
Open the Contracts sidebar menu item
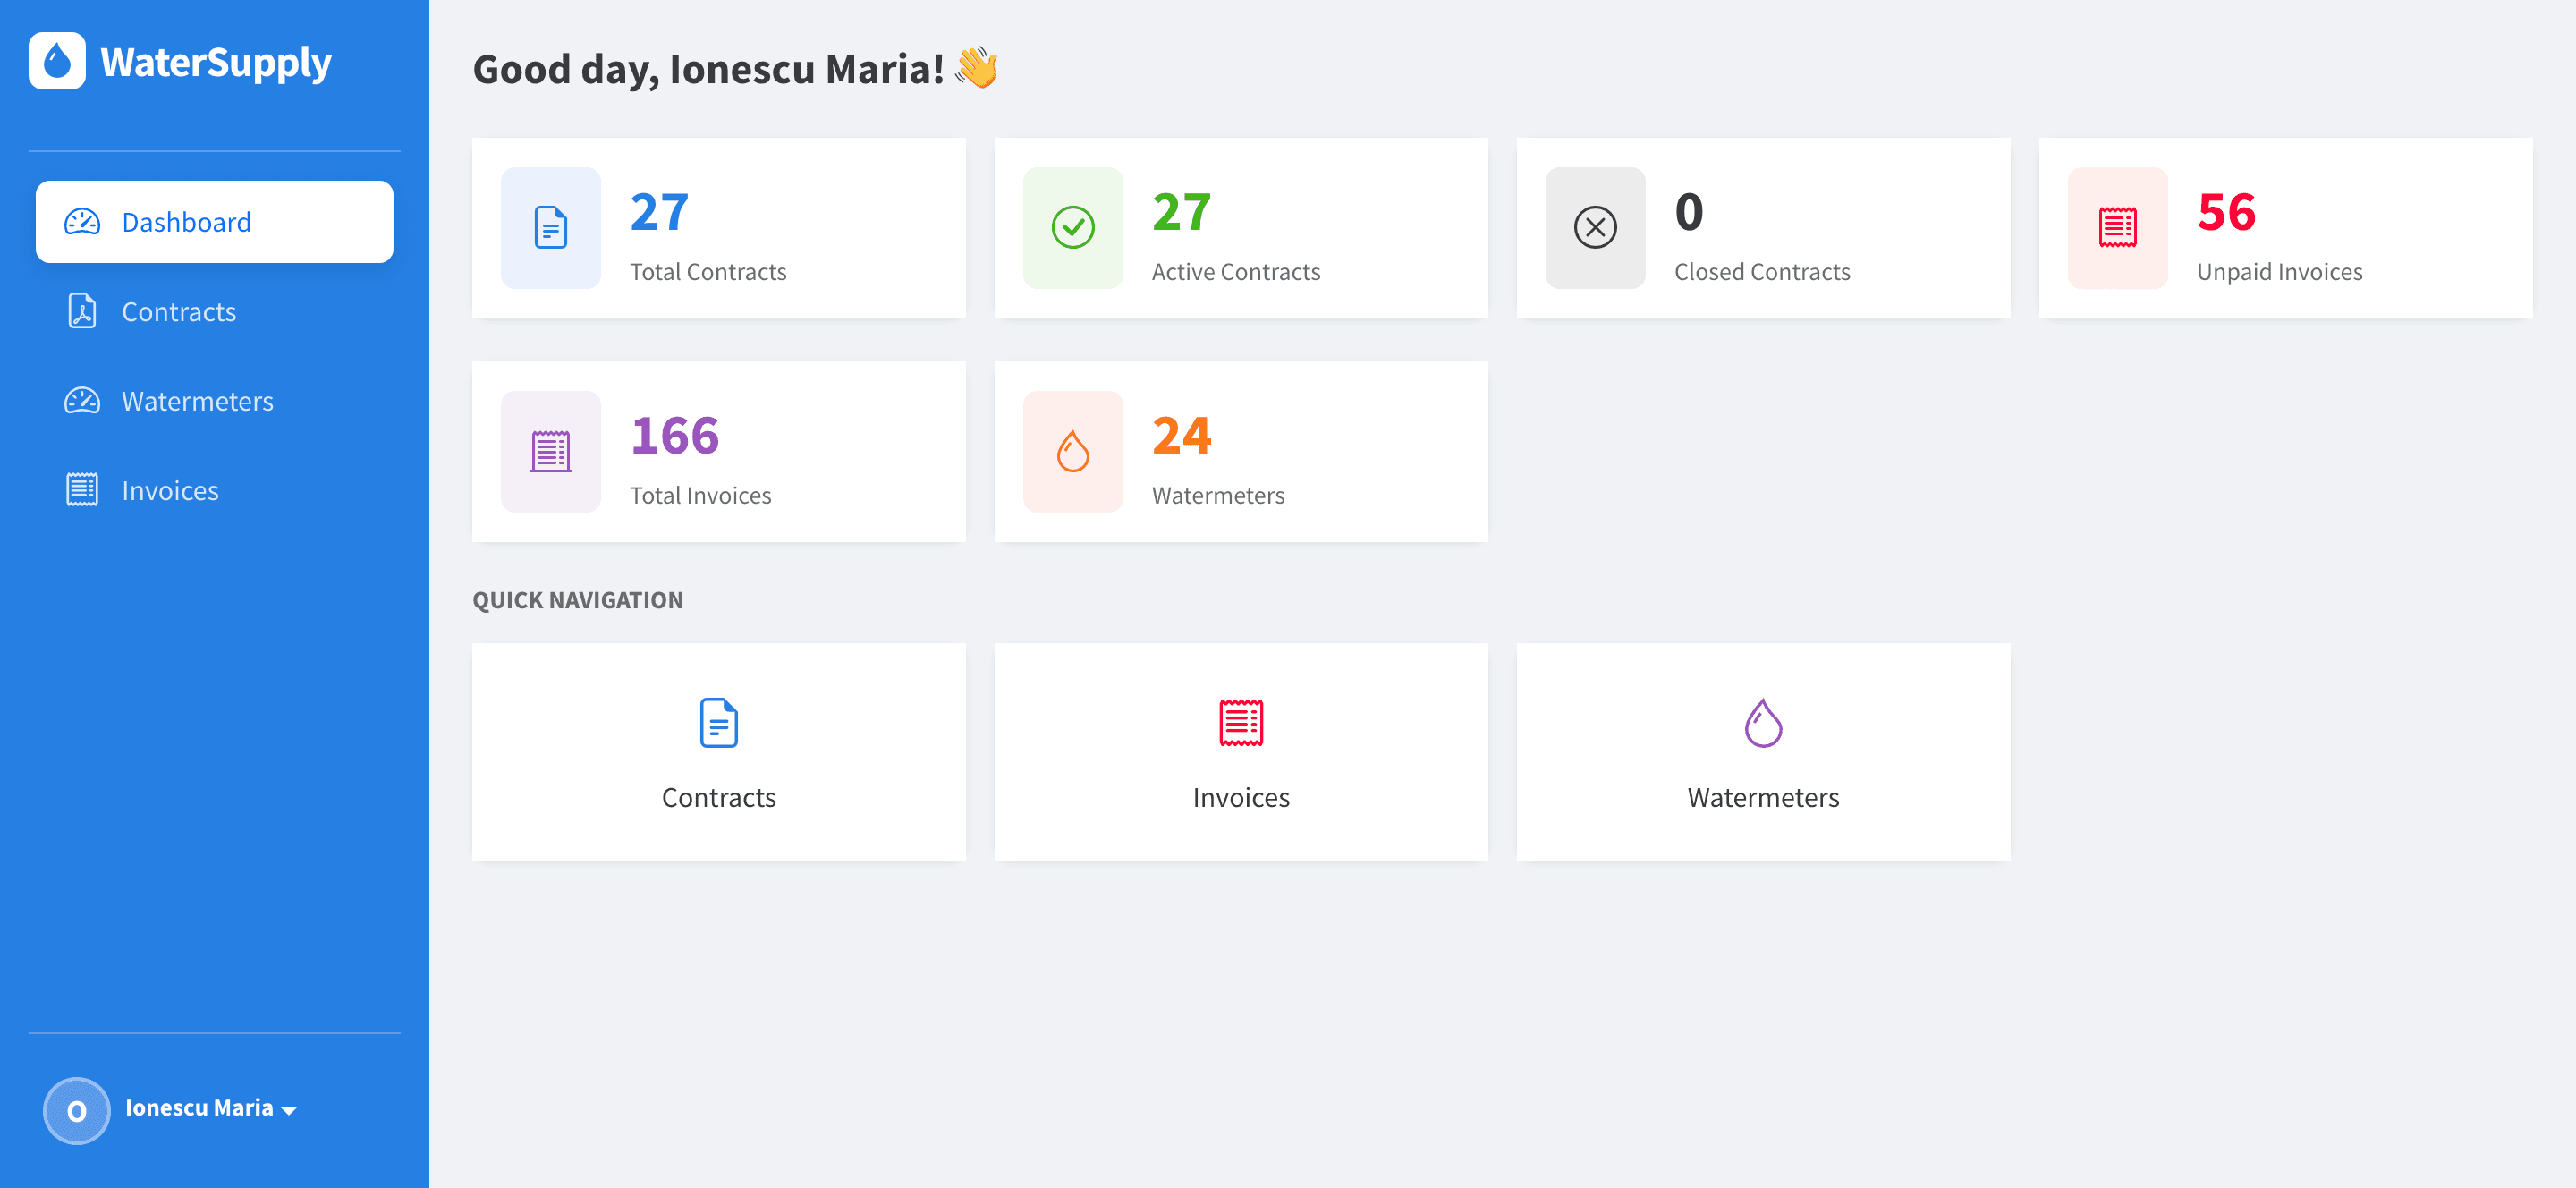(214, 311)
